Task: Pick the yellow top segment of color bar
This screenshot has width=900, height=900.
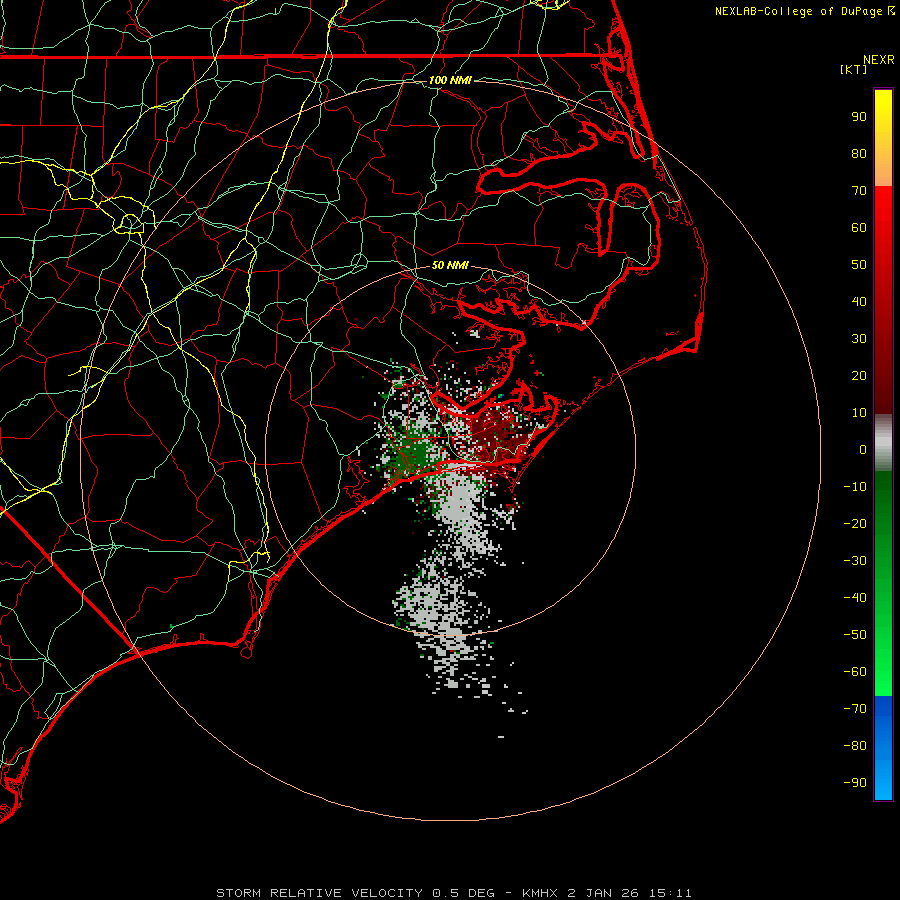Action: (883, 138)
